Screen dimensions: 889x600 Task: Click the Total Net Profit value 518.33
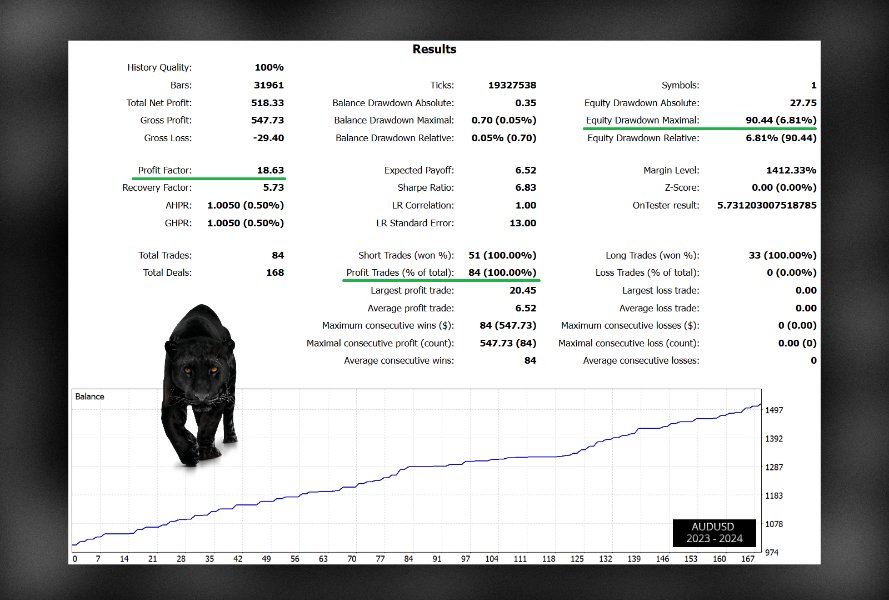[265, 103]
